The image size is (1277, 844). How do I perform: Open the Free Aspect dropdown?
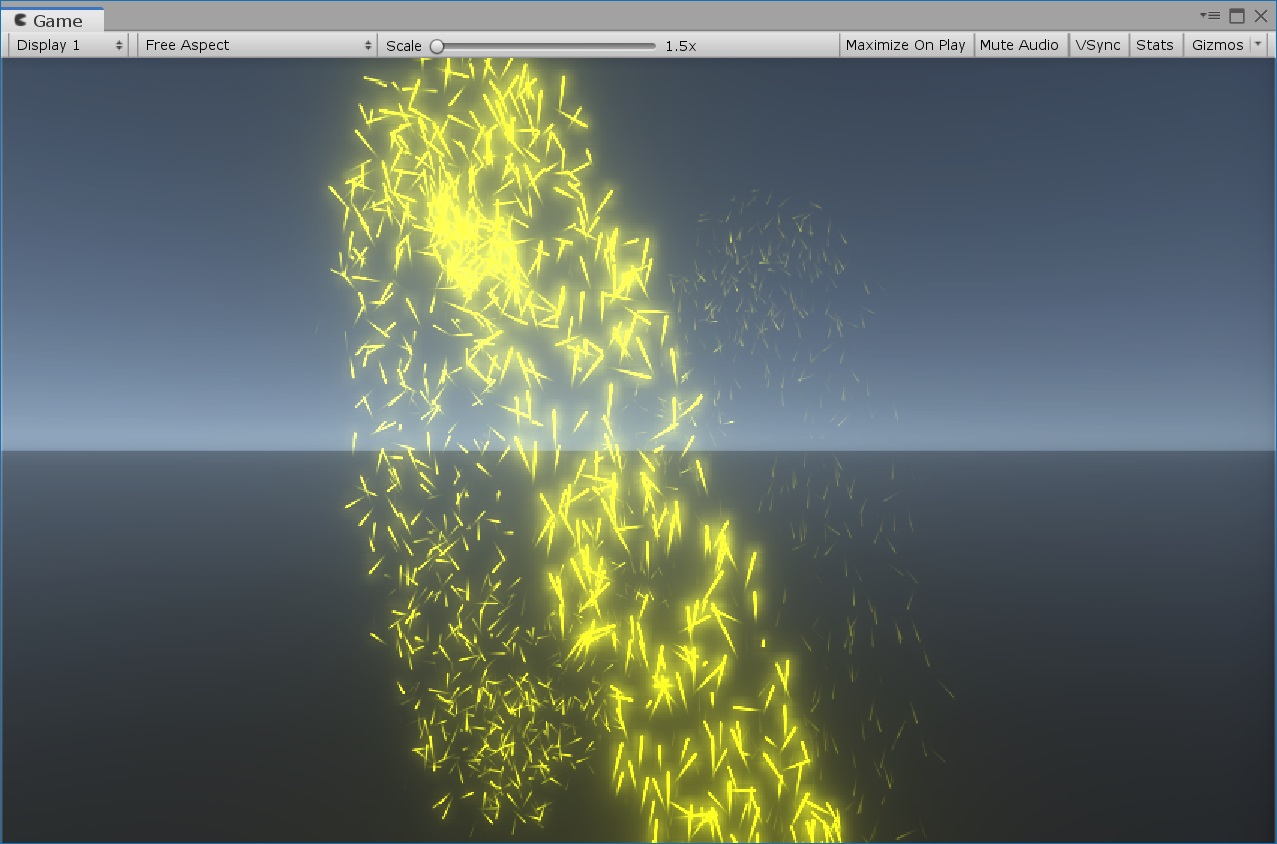click(257, 45)
